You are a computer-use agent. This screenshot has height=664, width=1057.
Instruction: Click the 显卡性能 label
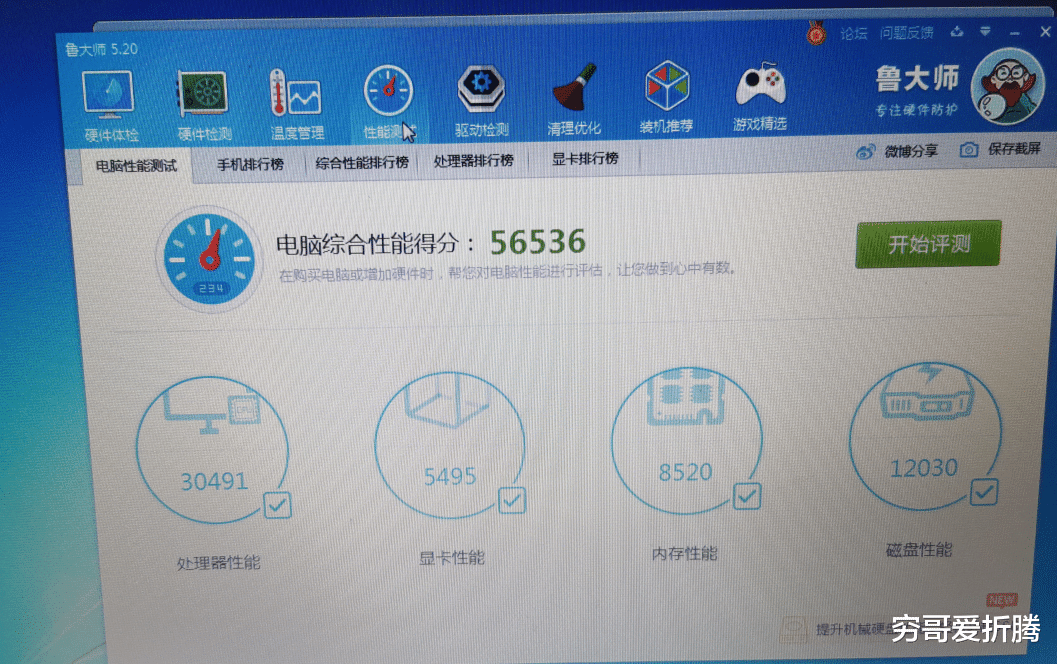[x=452, y=558]
